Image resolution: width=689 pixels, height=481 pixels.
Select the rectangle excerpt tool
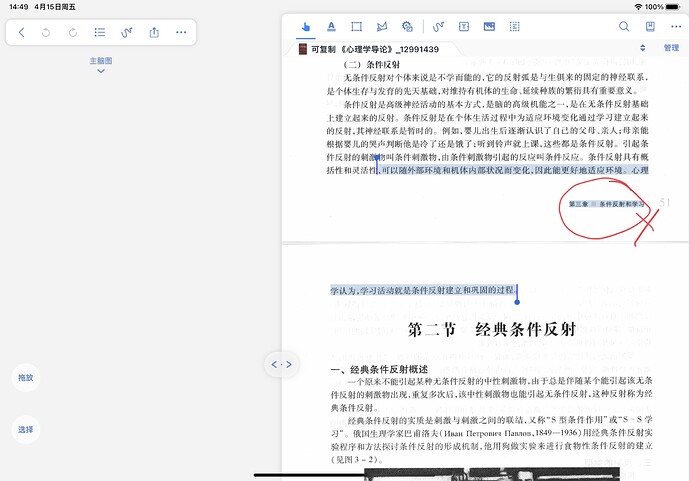356,27
